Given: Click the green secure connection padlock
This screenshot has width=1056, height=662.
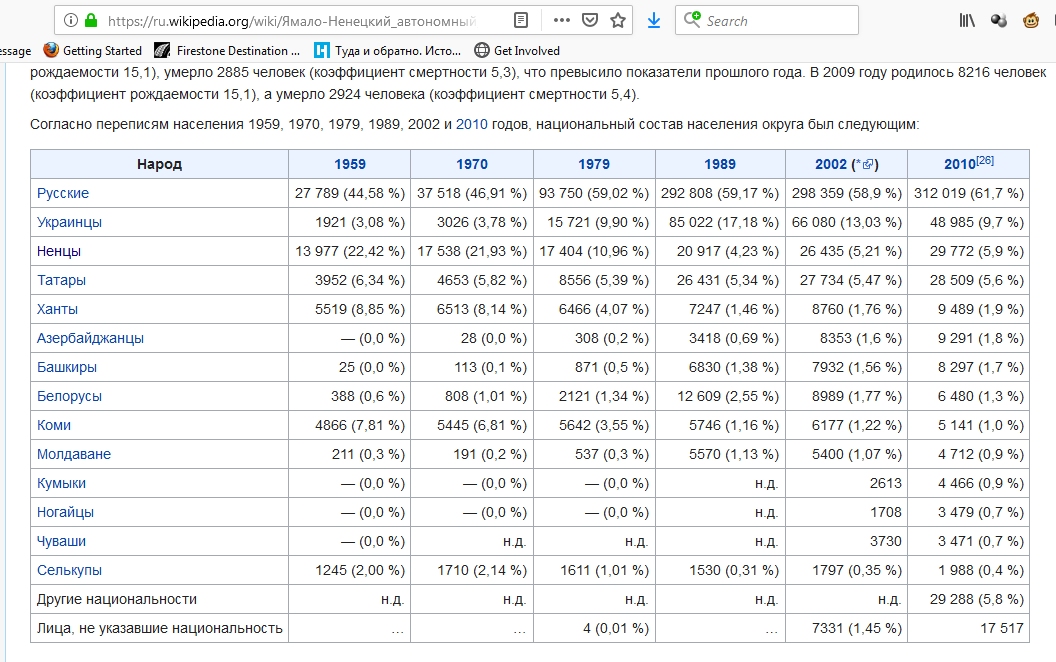Looking at the screenshot, I should pyautogui.click(x=91, y=20).
